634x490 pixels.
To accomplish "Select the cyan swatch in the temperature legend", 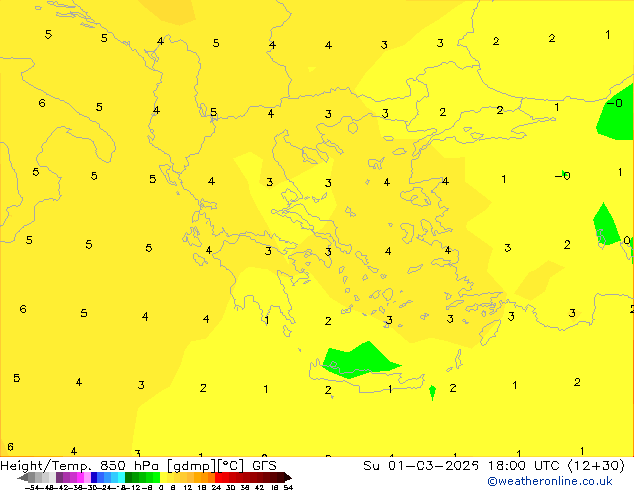I will (x=121, y=477).
